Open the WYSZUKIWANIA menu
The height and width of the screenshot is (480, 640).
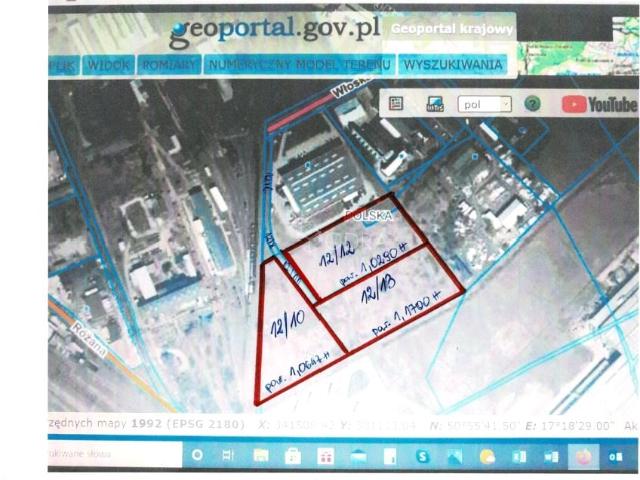[x=453, y=65]
